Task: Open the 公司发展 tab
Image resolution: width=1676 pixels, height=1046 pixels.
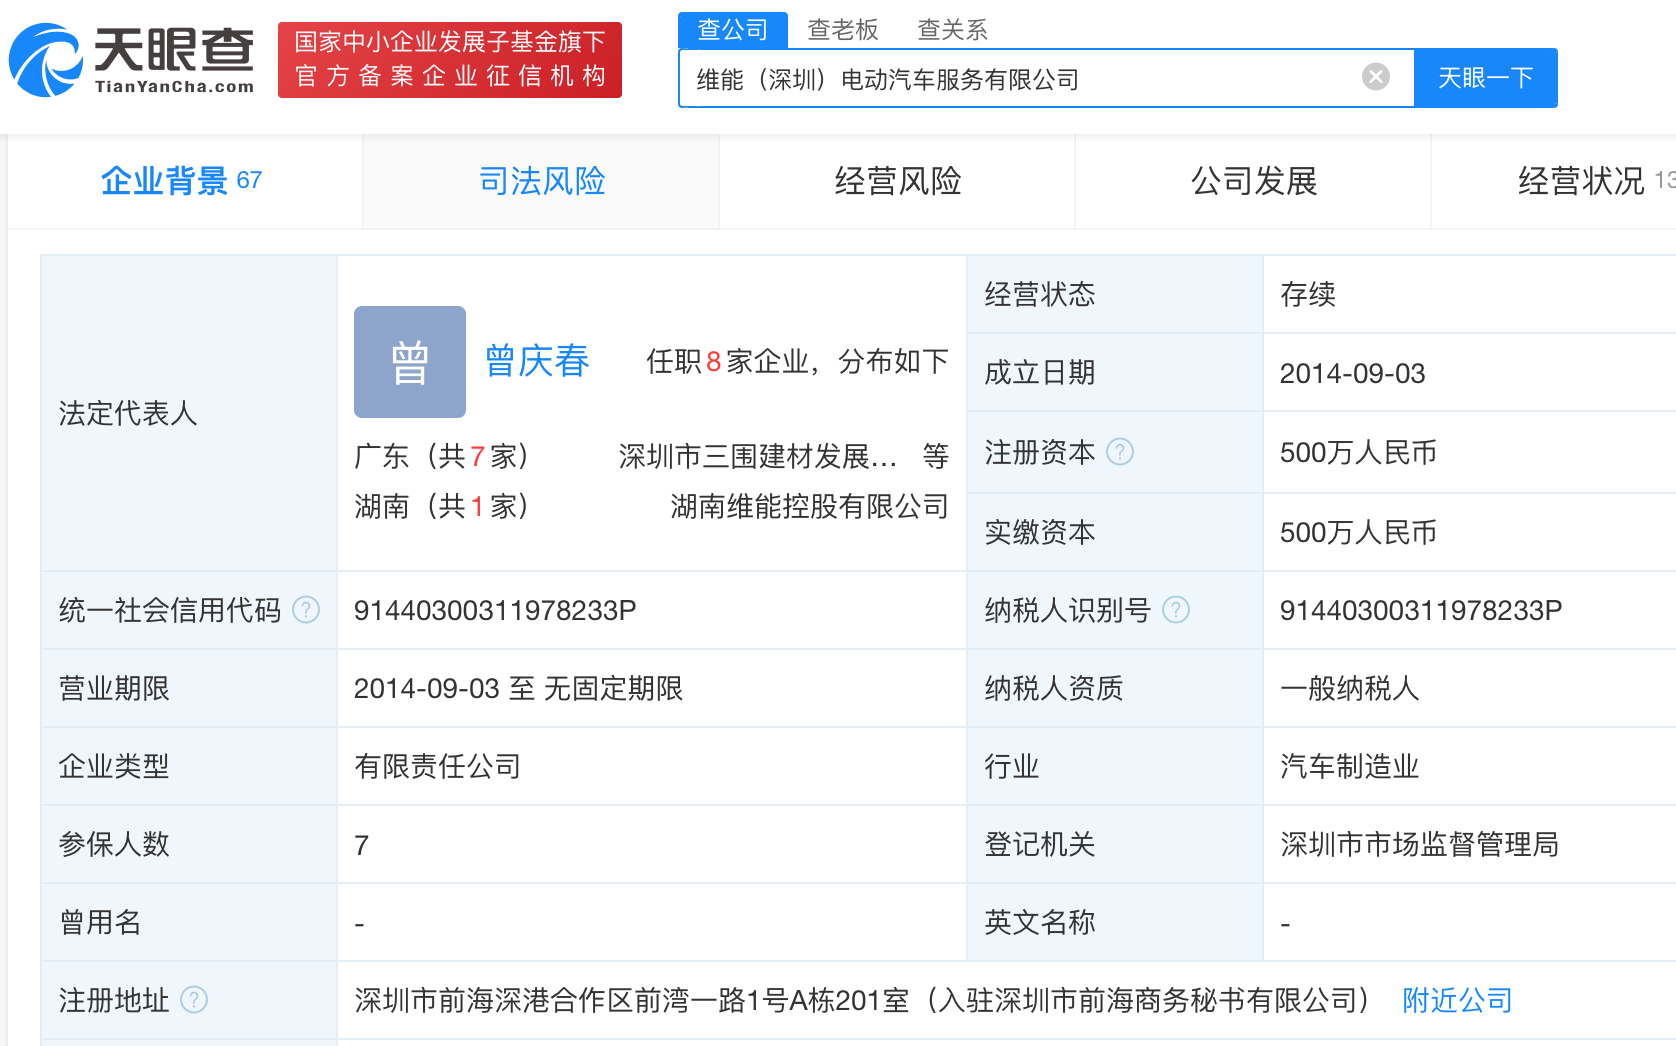Action: point(1253,181)
